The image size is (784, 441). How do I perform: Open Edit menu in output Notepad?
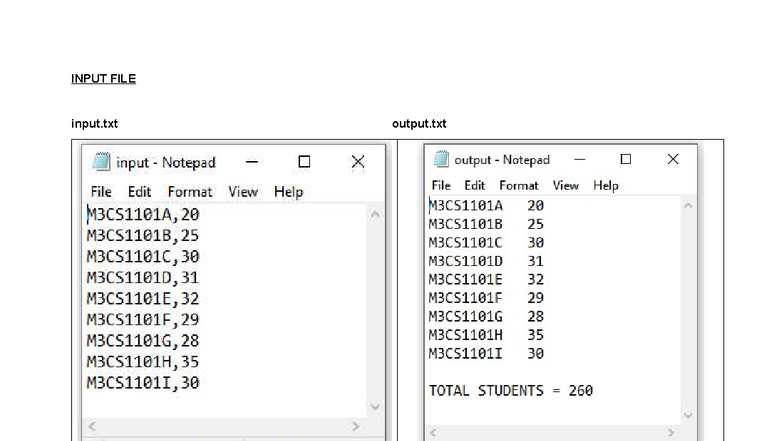tap(475, 186)
